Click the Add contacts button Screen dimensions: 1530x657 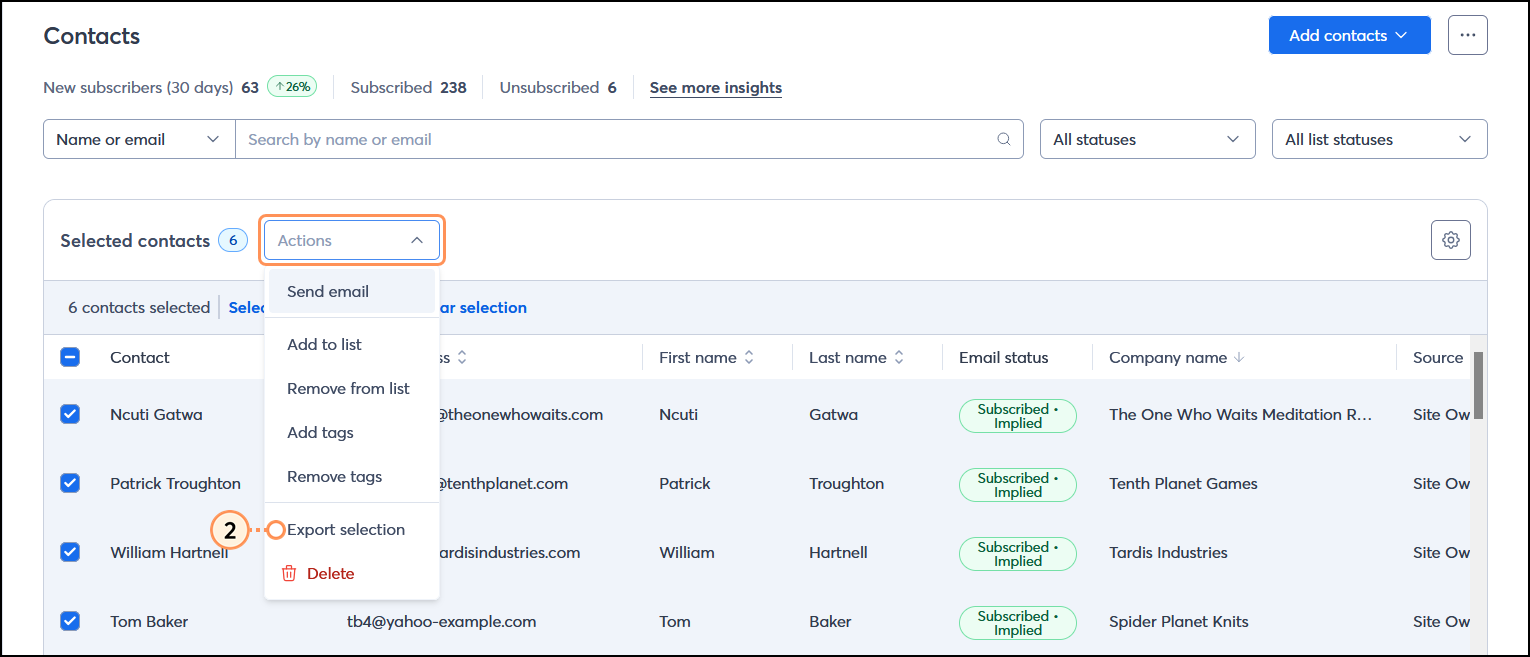pos(1349,34)
